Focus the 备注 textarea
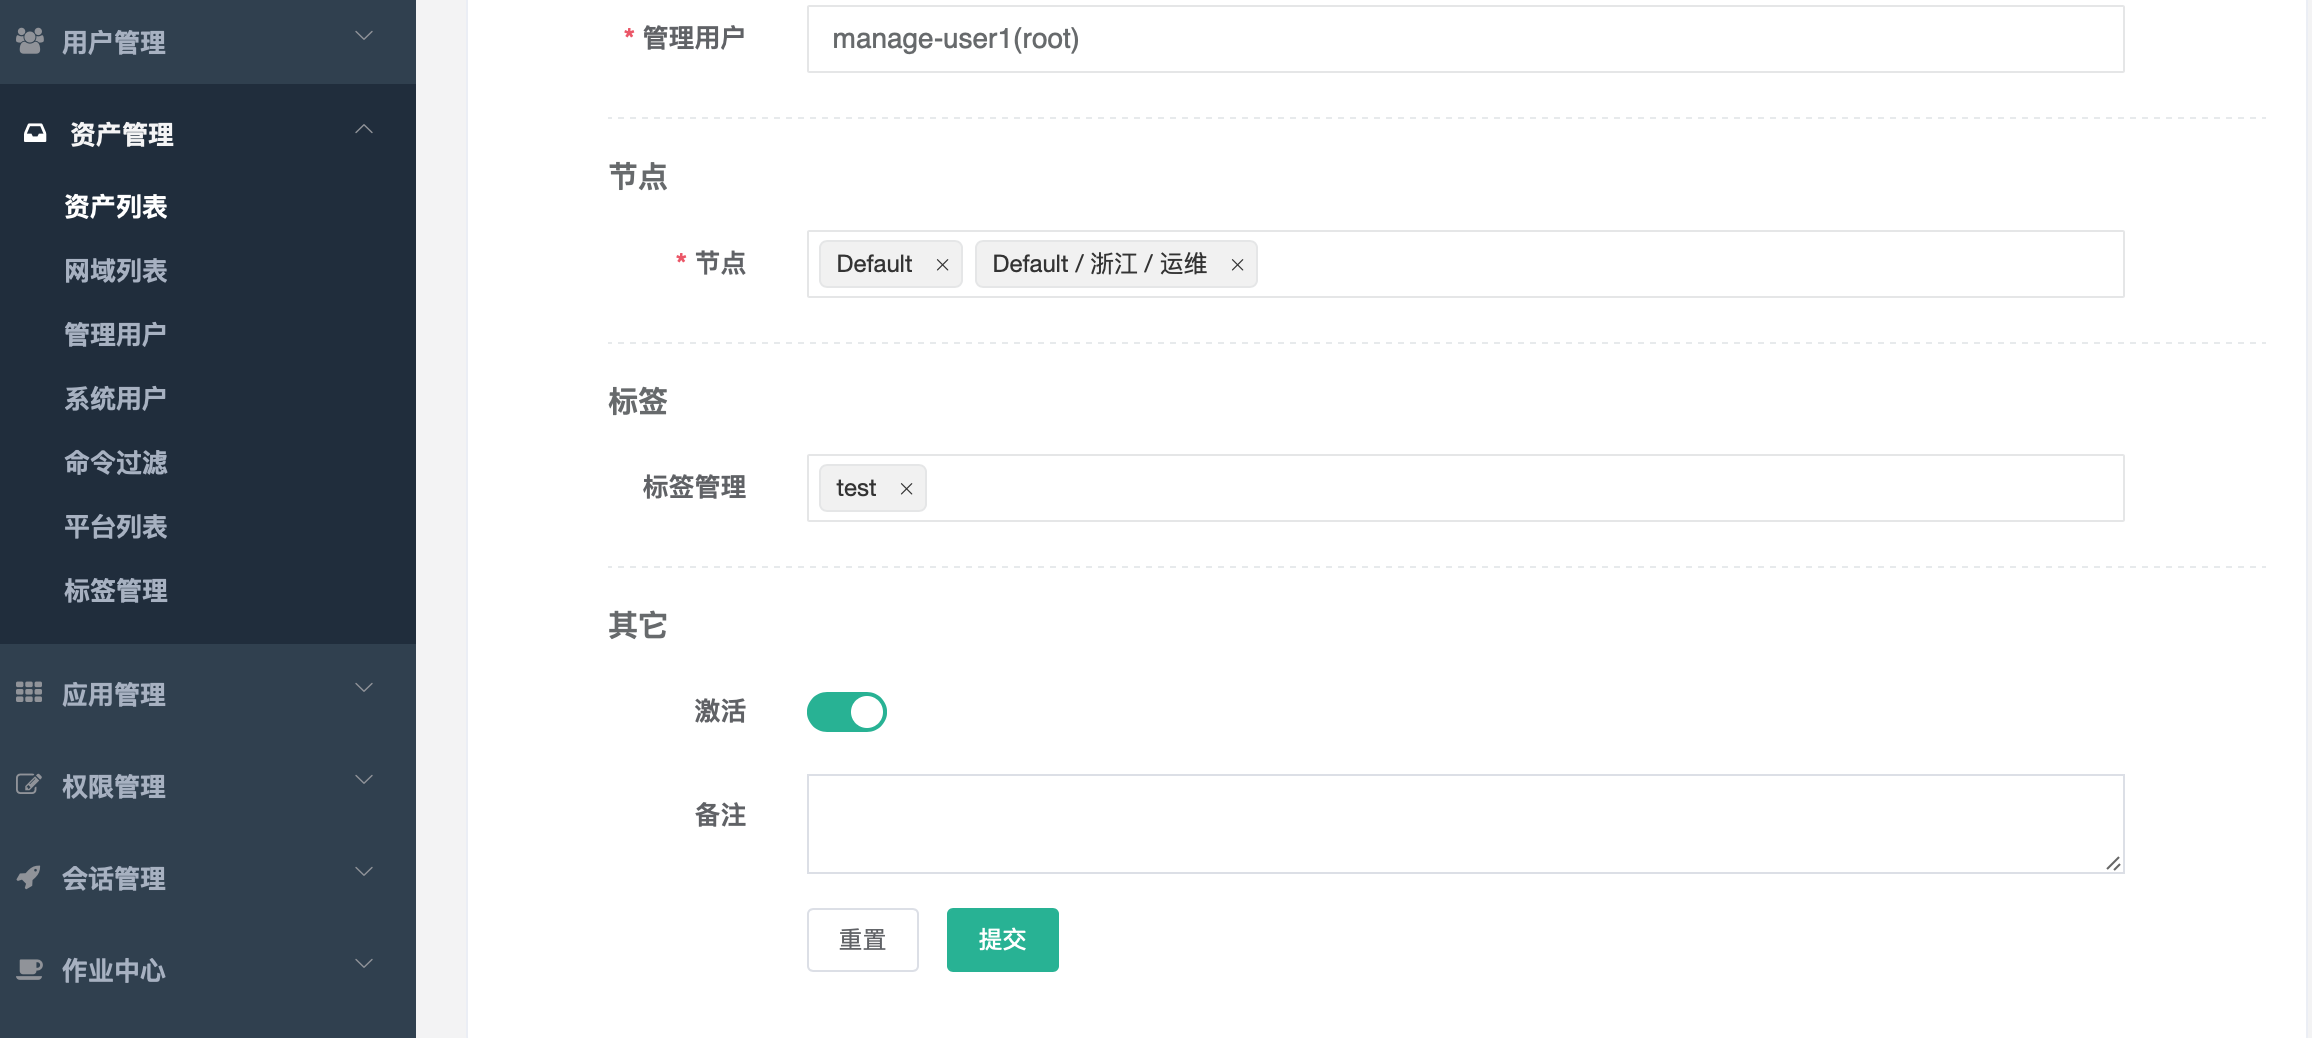Viewport: 2312px width, 1038px height. (1465, 824)
